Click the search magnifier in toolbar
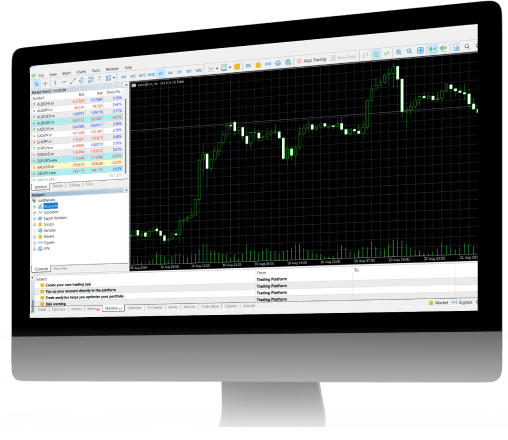508x440 pixels. 467,46
